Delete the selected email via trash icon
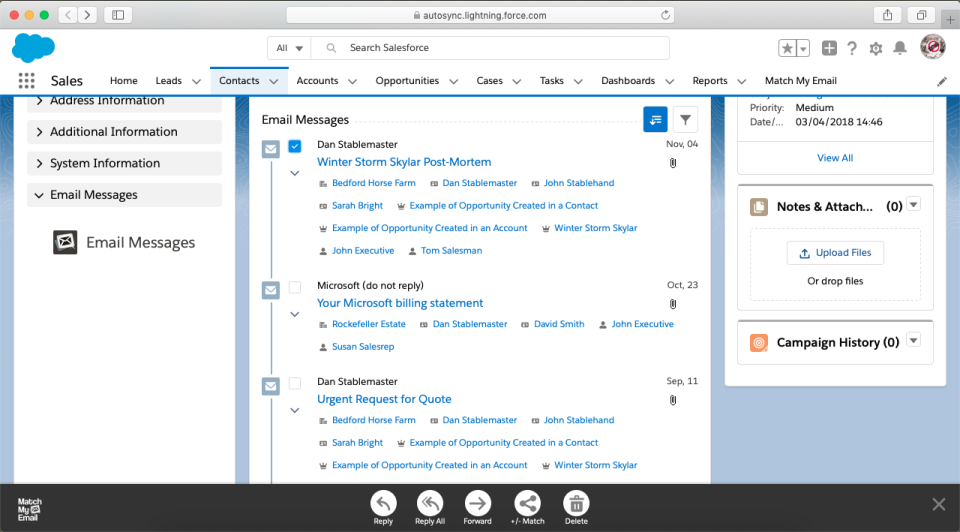Image resolution: width=960 pixels, height=532 pixels. tap(576, 503)
